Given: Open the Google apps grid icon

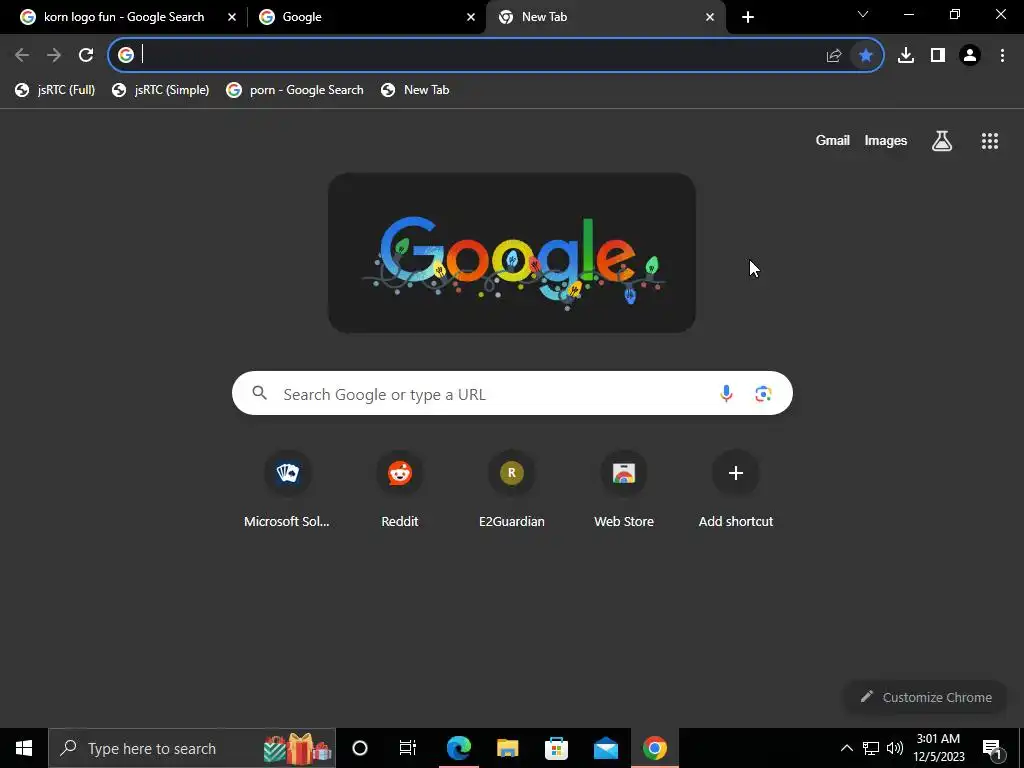Looking at the screenshot, I should point(989,140).
